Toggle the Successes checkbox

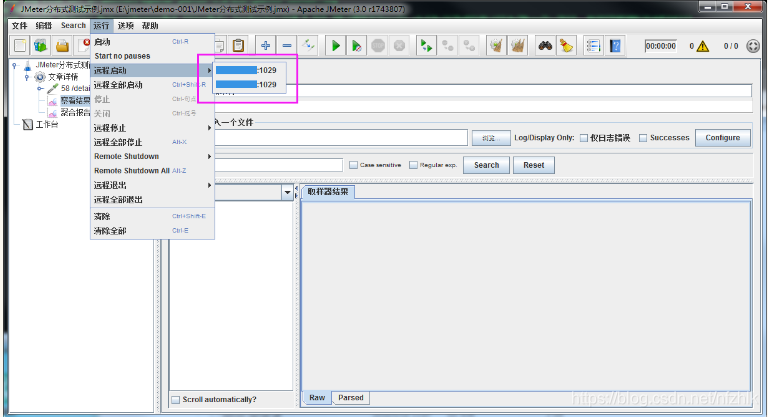643,138
